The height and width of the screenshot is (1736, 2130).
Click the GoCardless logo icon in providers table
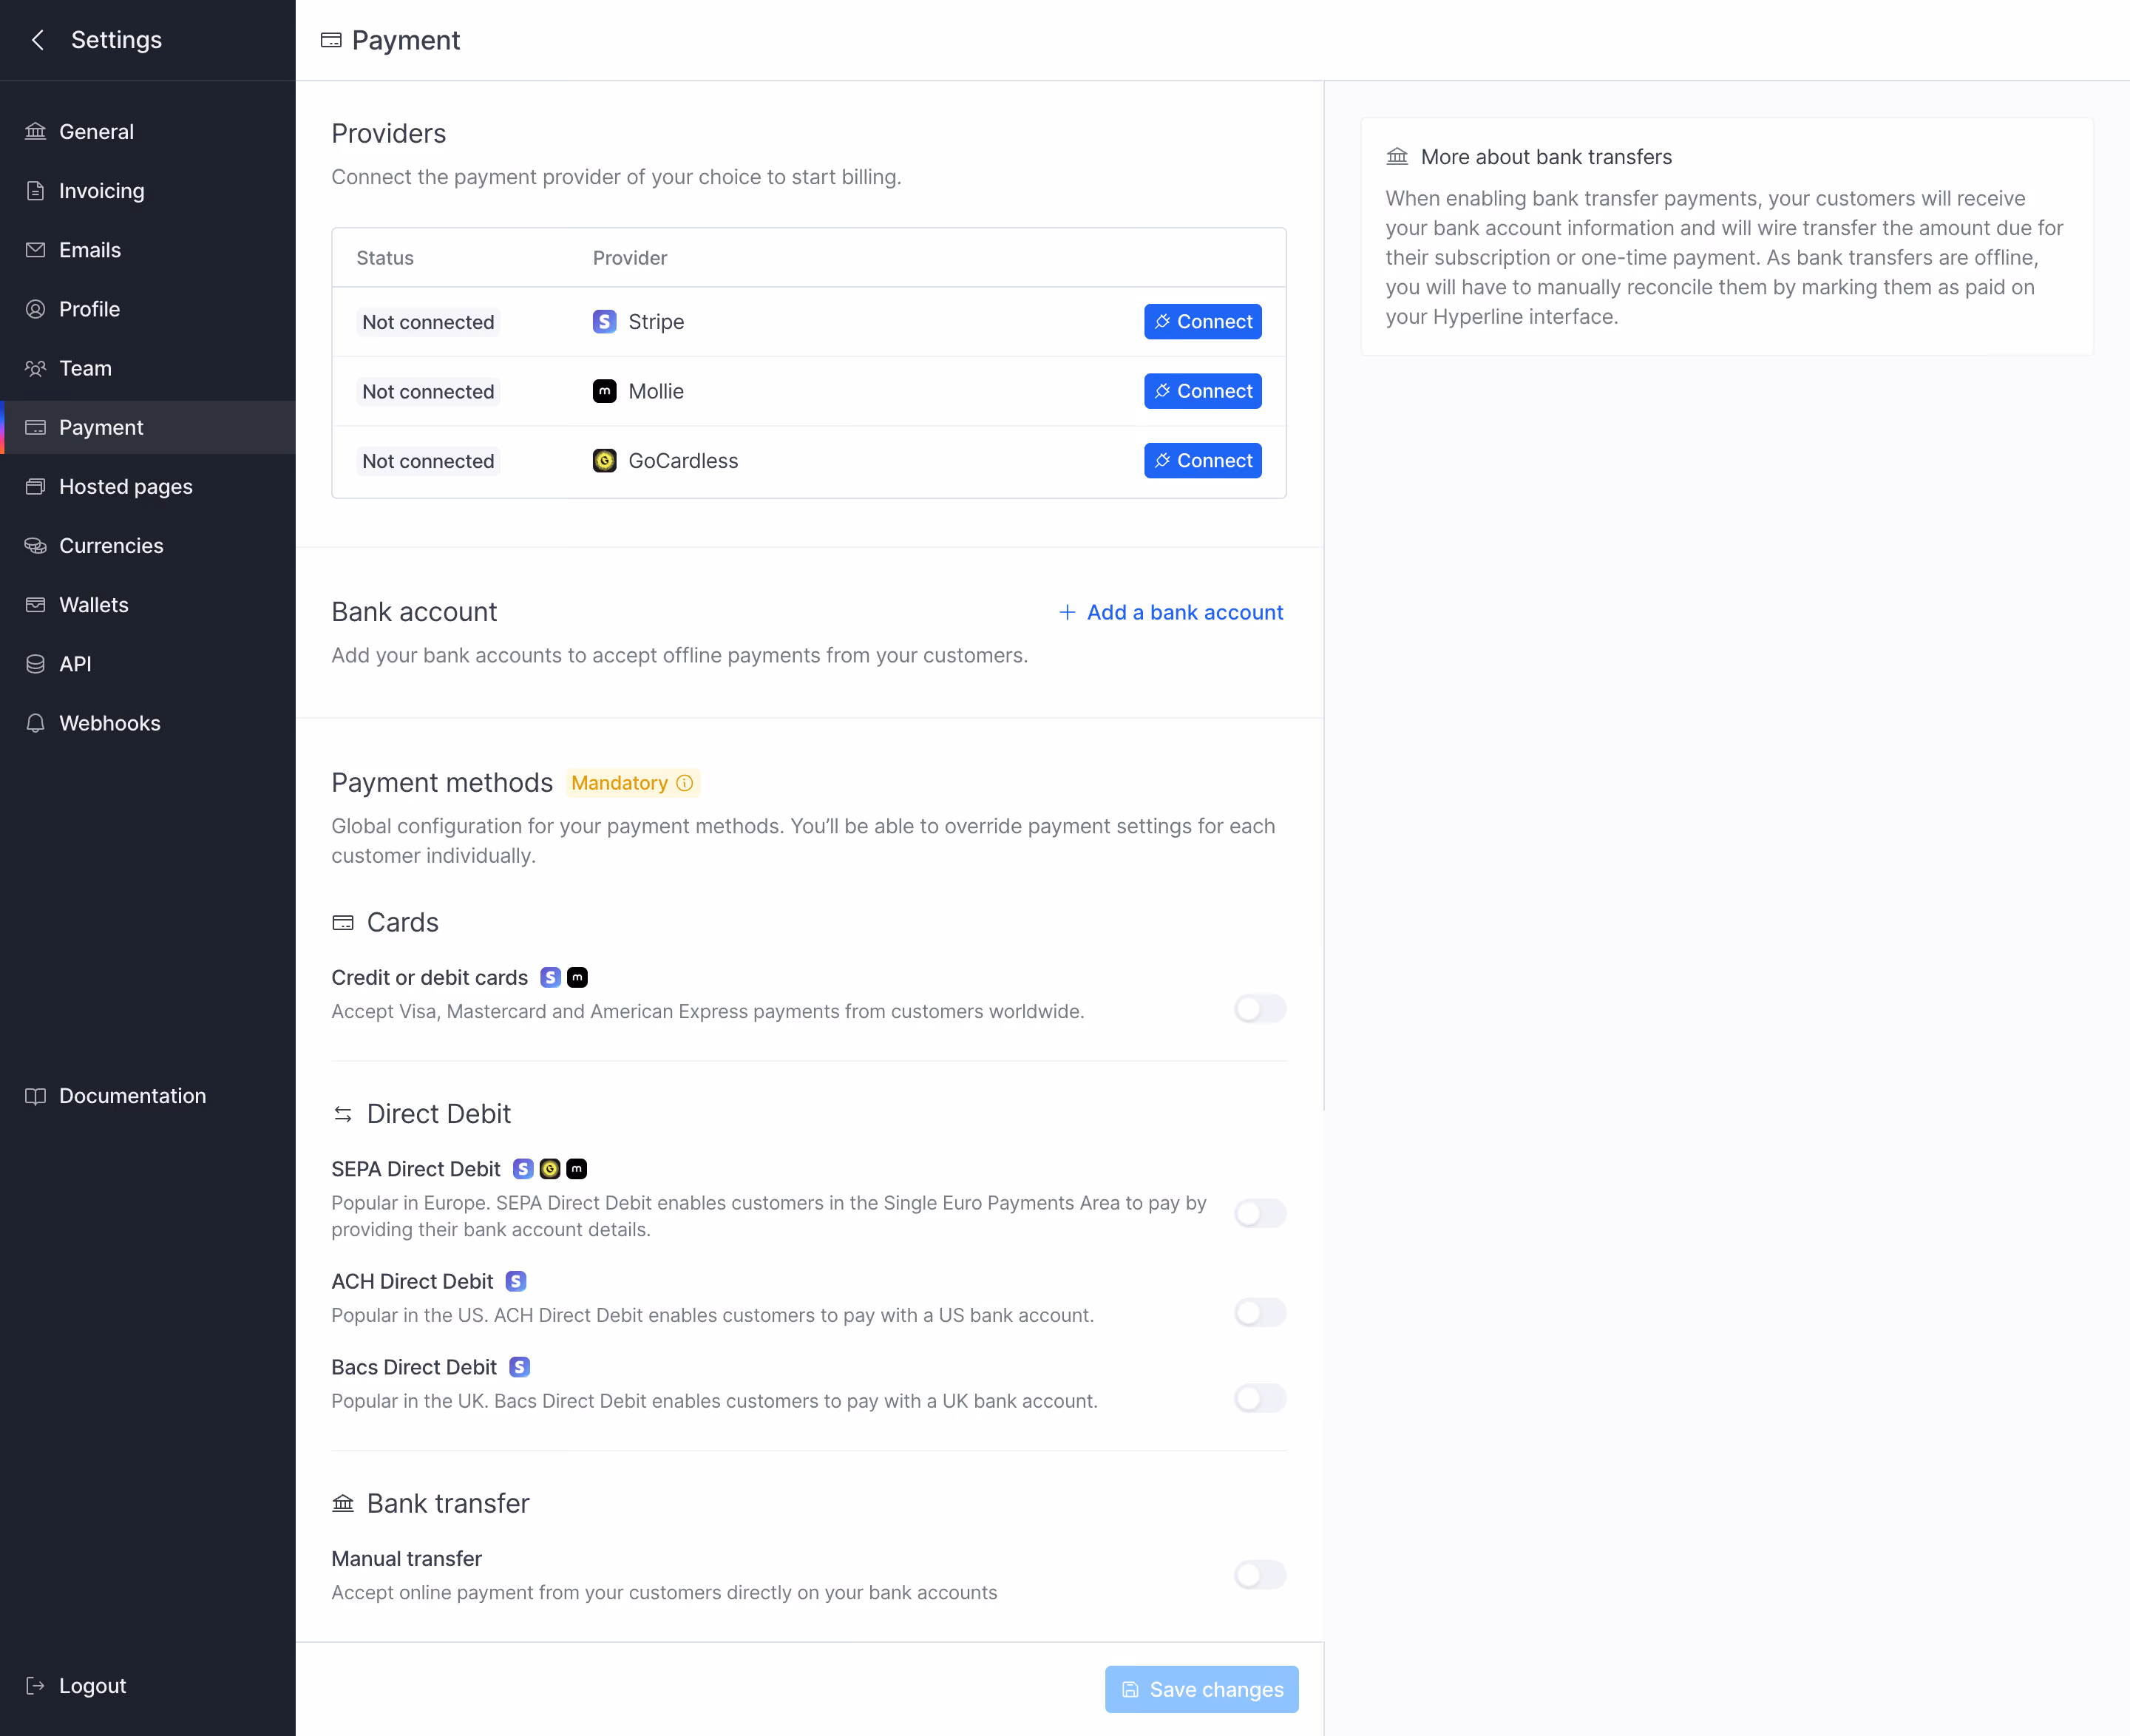point(604,461)
